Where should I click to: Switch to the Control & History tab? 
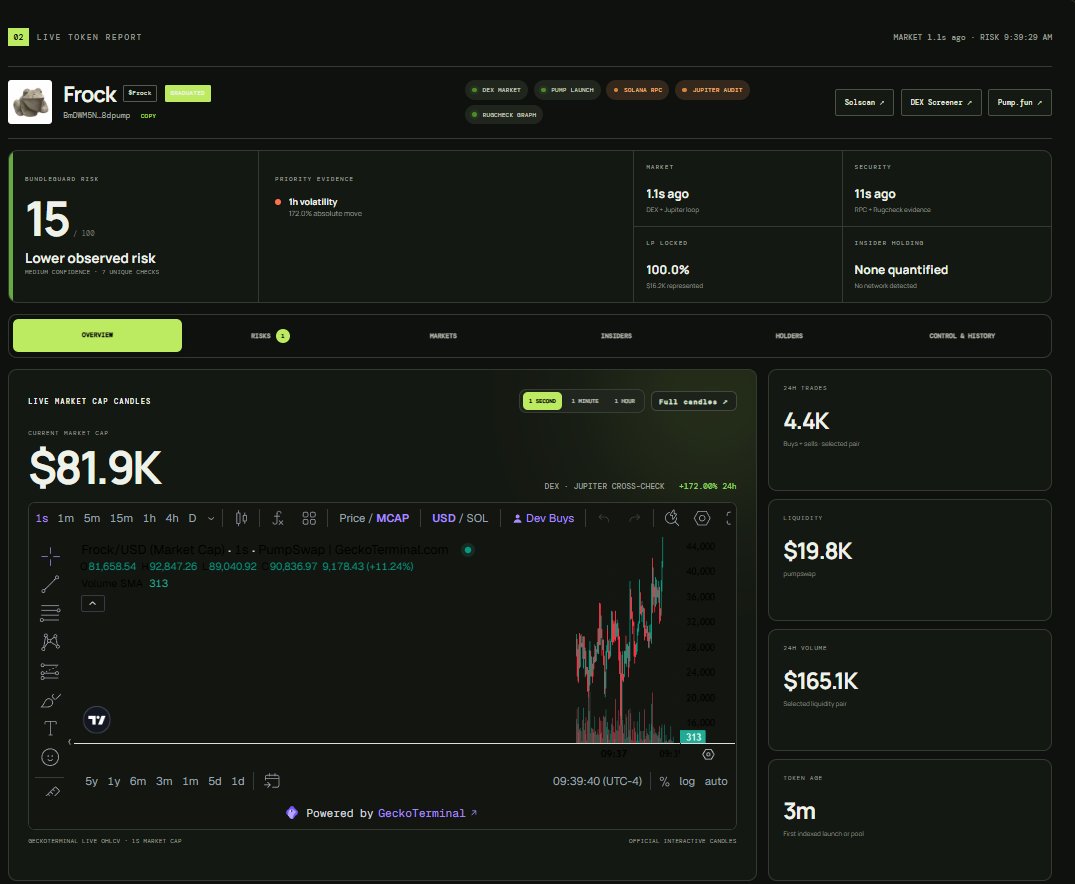click(962, 336)
